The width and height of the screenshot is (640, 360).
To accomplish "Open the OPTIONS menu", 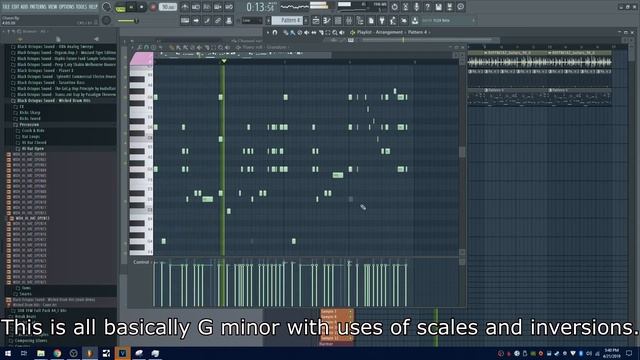I will coord(67,7).
